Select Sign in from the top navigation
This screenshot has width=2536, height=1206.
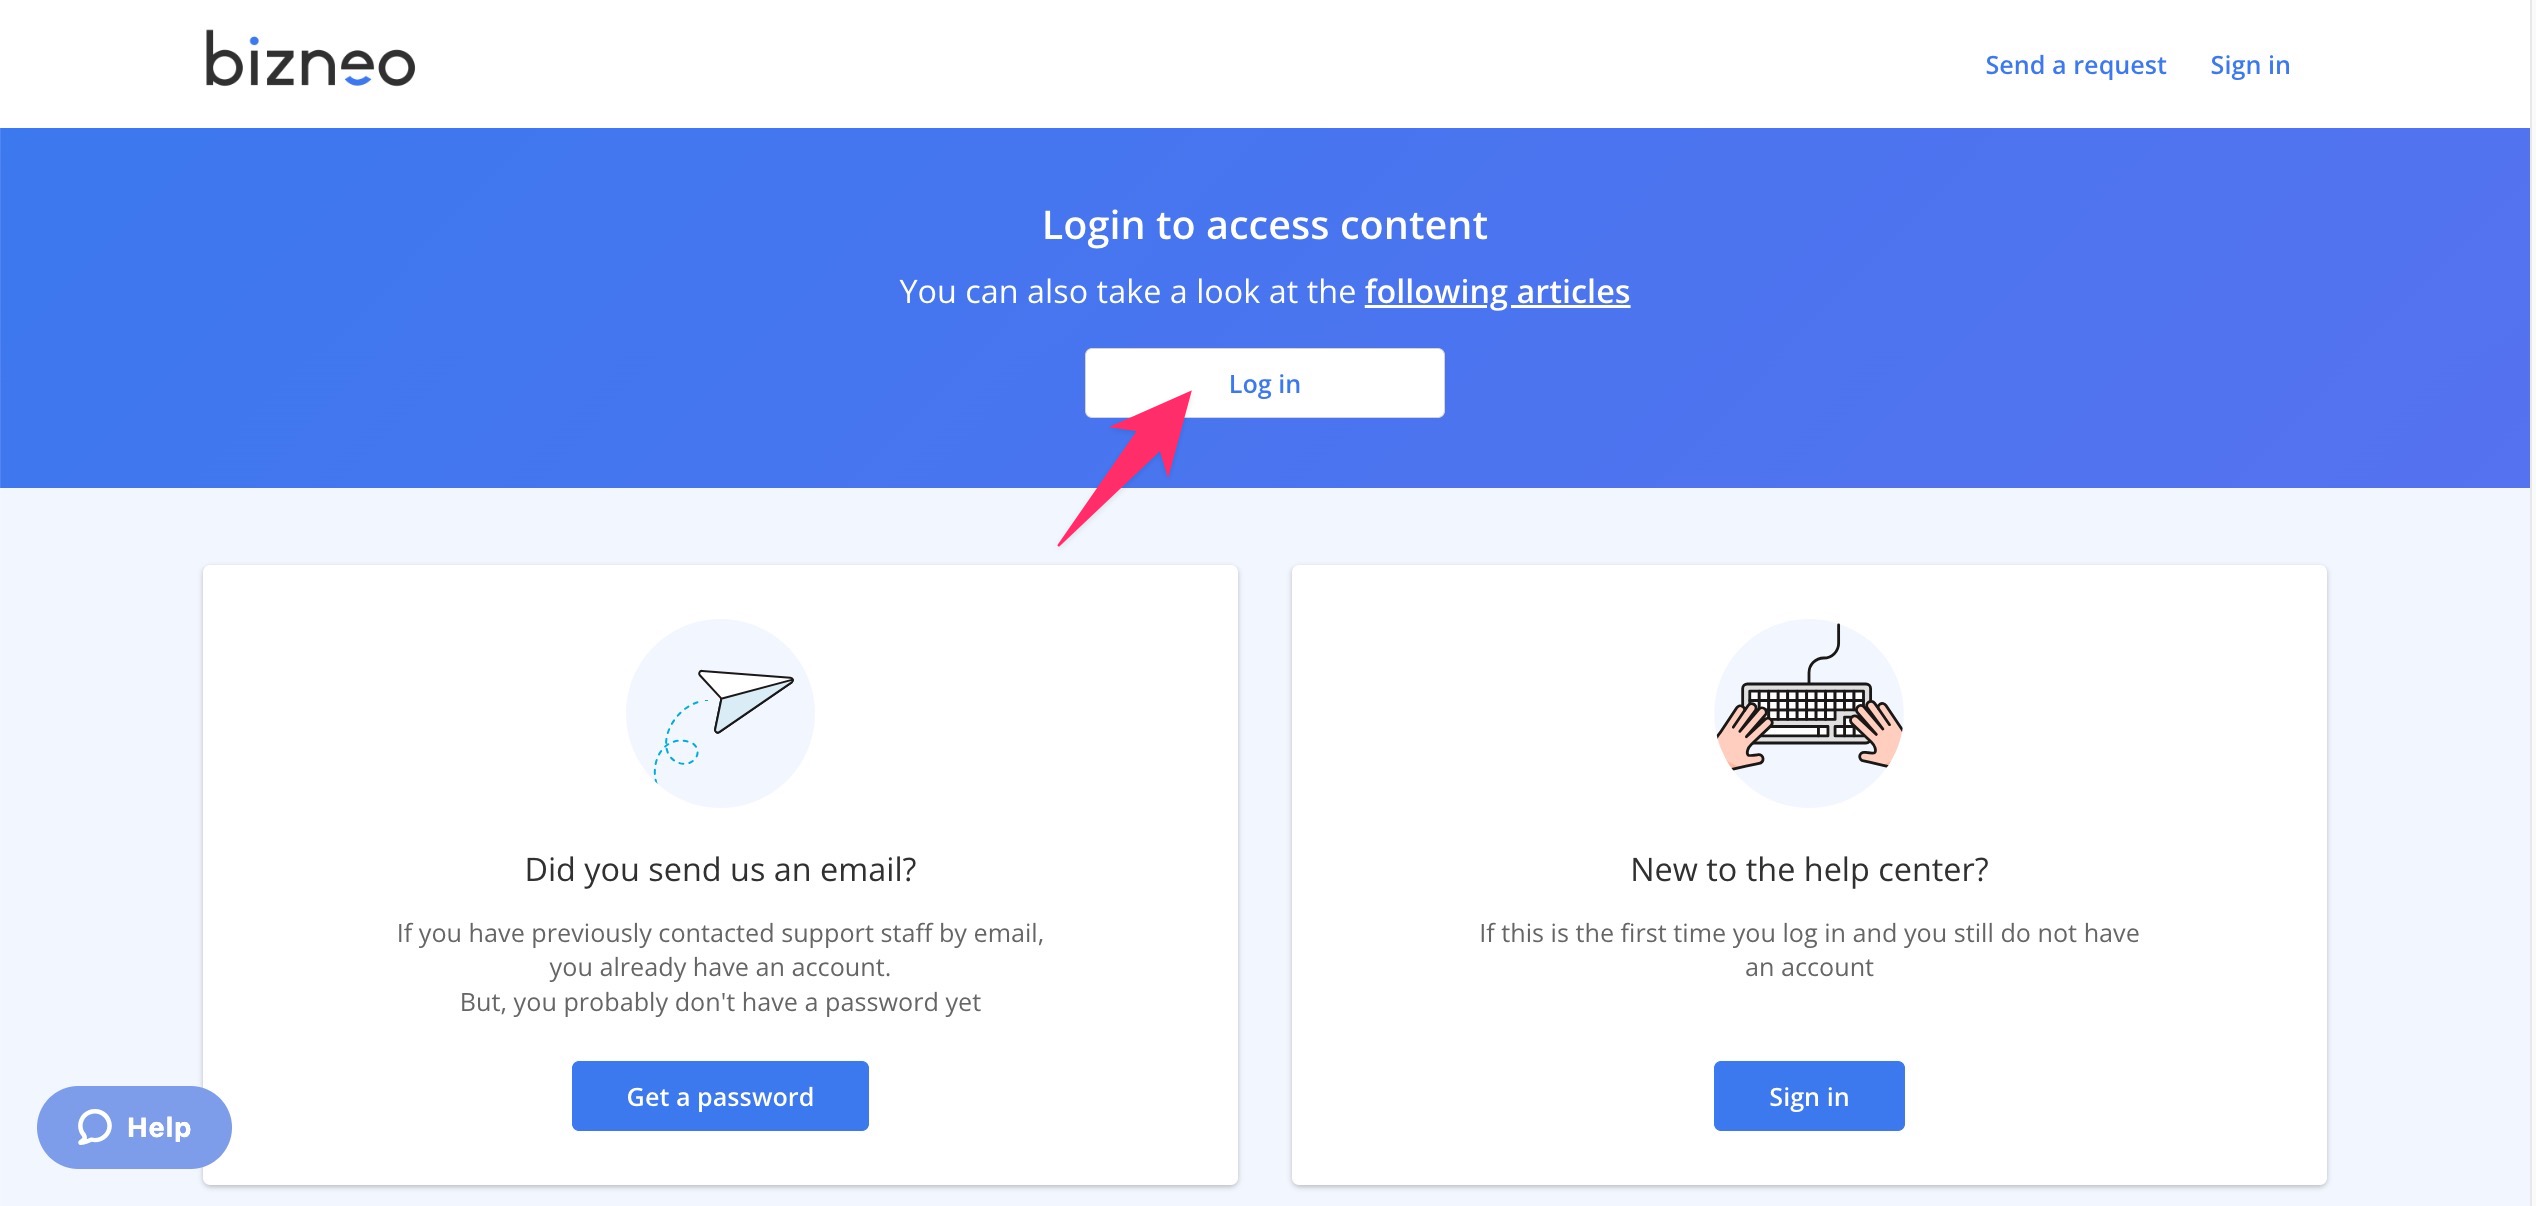click(2250, 65)
